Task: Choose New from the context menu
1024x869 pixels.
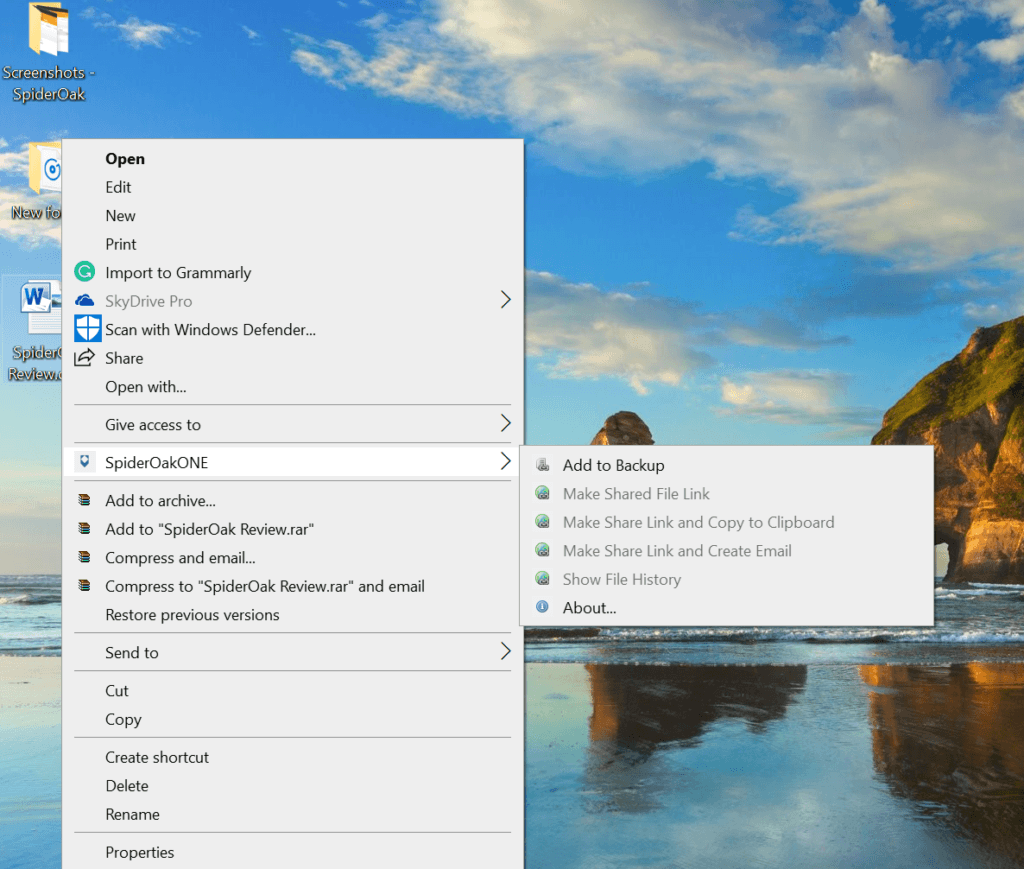Action: click(293, 215)
